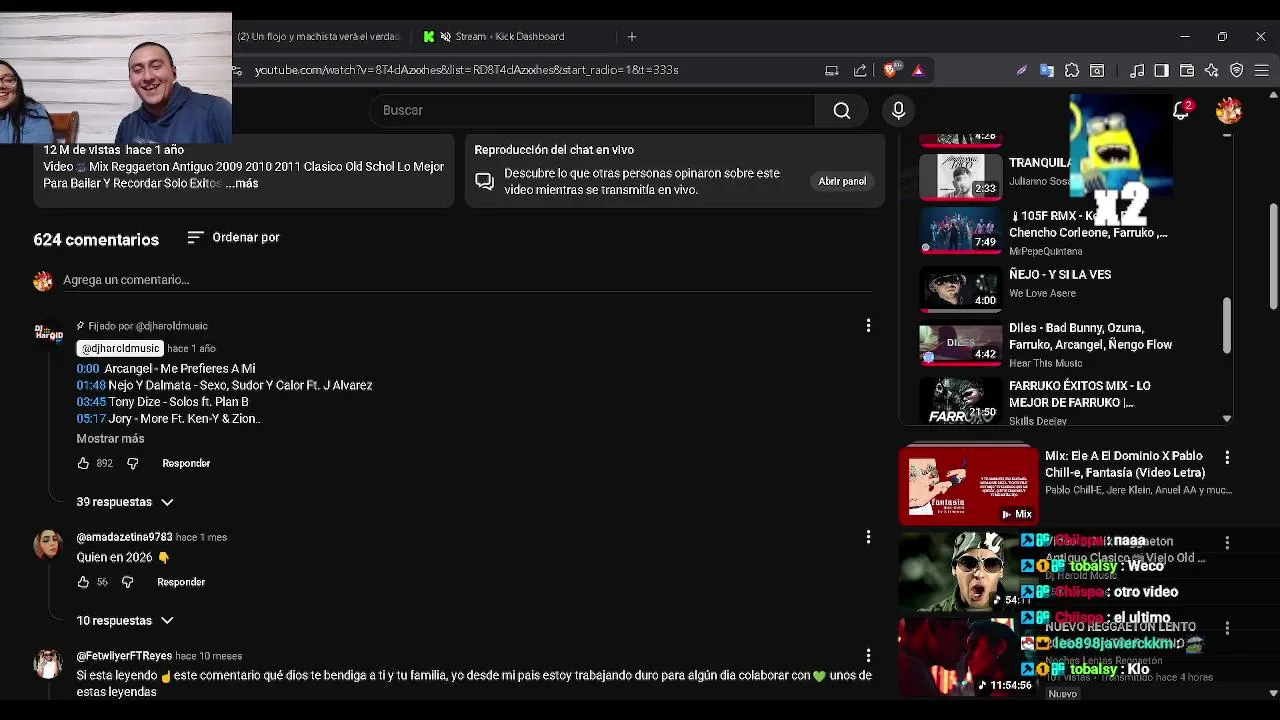
Task: Open Brave Shields lion icon
Action: point(891,70)
